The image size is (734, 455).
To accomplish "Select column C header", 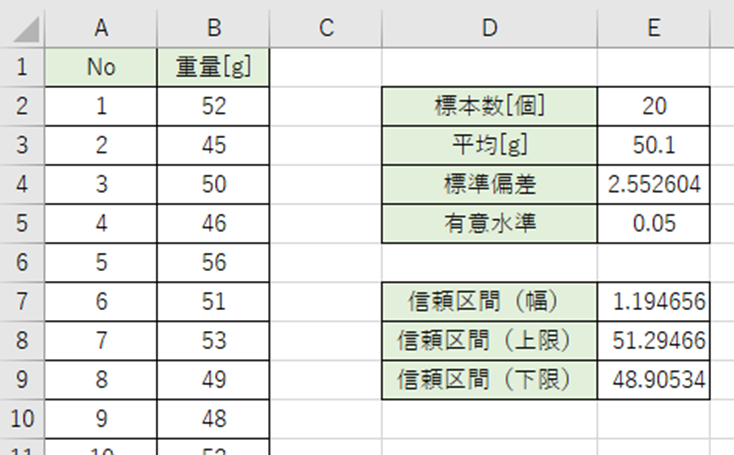I will coord(325,28).
